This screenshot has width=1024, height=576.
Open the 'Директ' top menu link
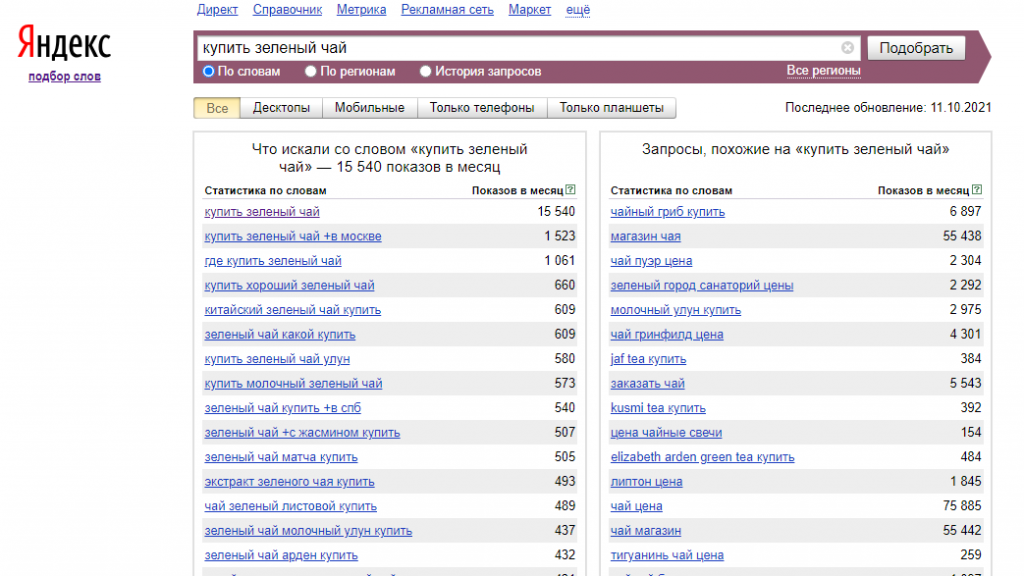[217, 10]
